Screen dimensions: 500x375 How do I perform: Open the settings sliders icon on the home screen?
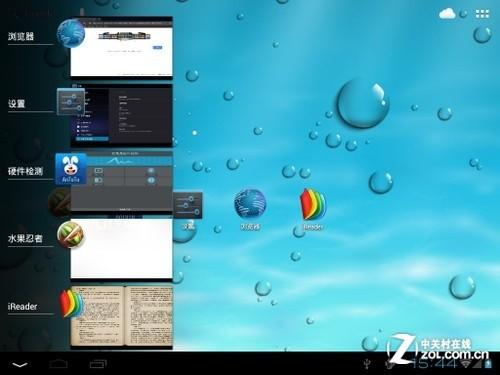(188, 205)
